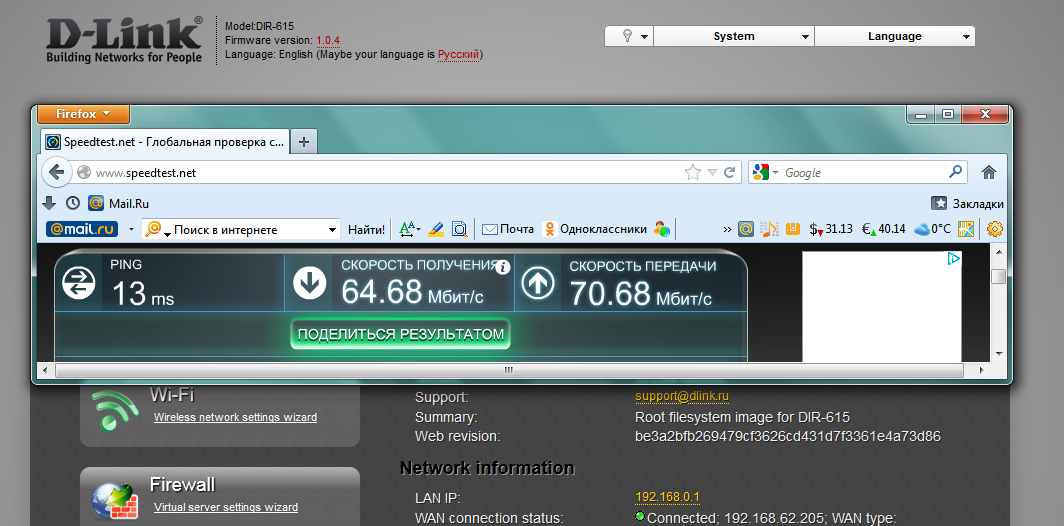Select the Speedtest.net browser tab
Viewport: 1064px width, 526px height.
pos(165,142)
